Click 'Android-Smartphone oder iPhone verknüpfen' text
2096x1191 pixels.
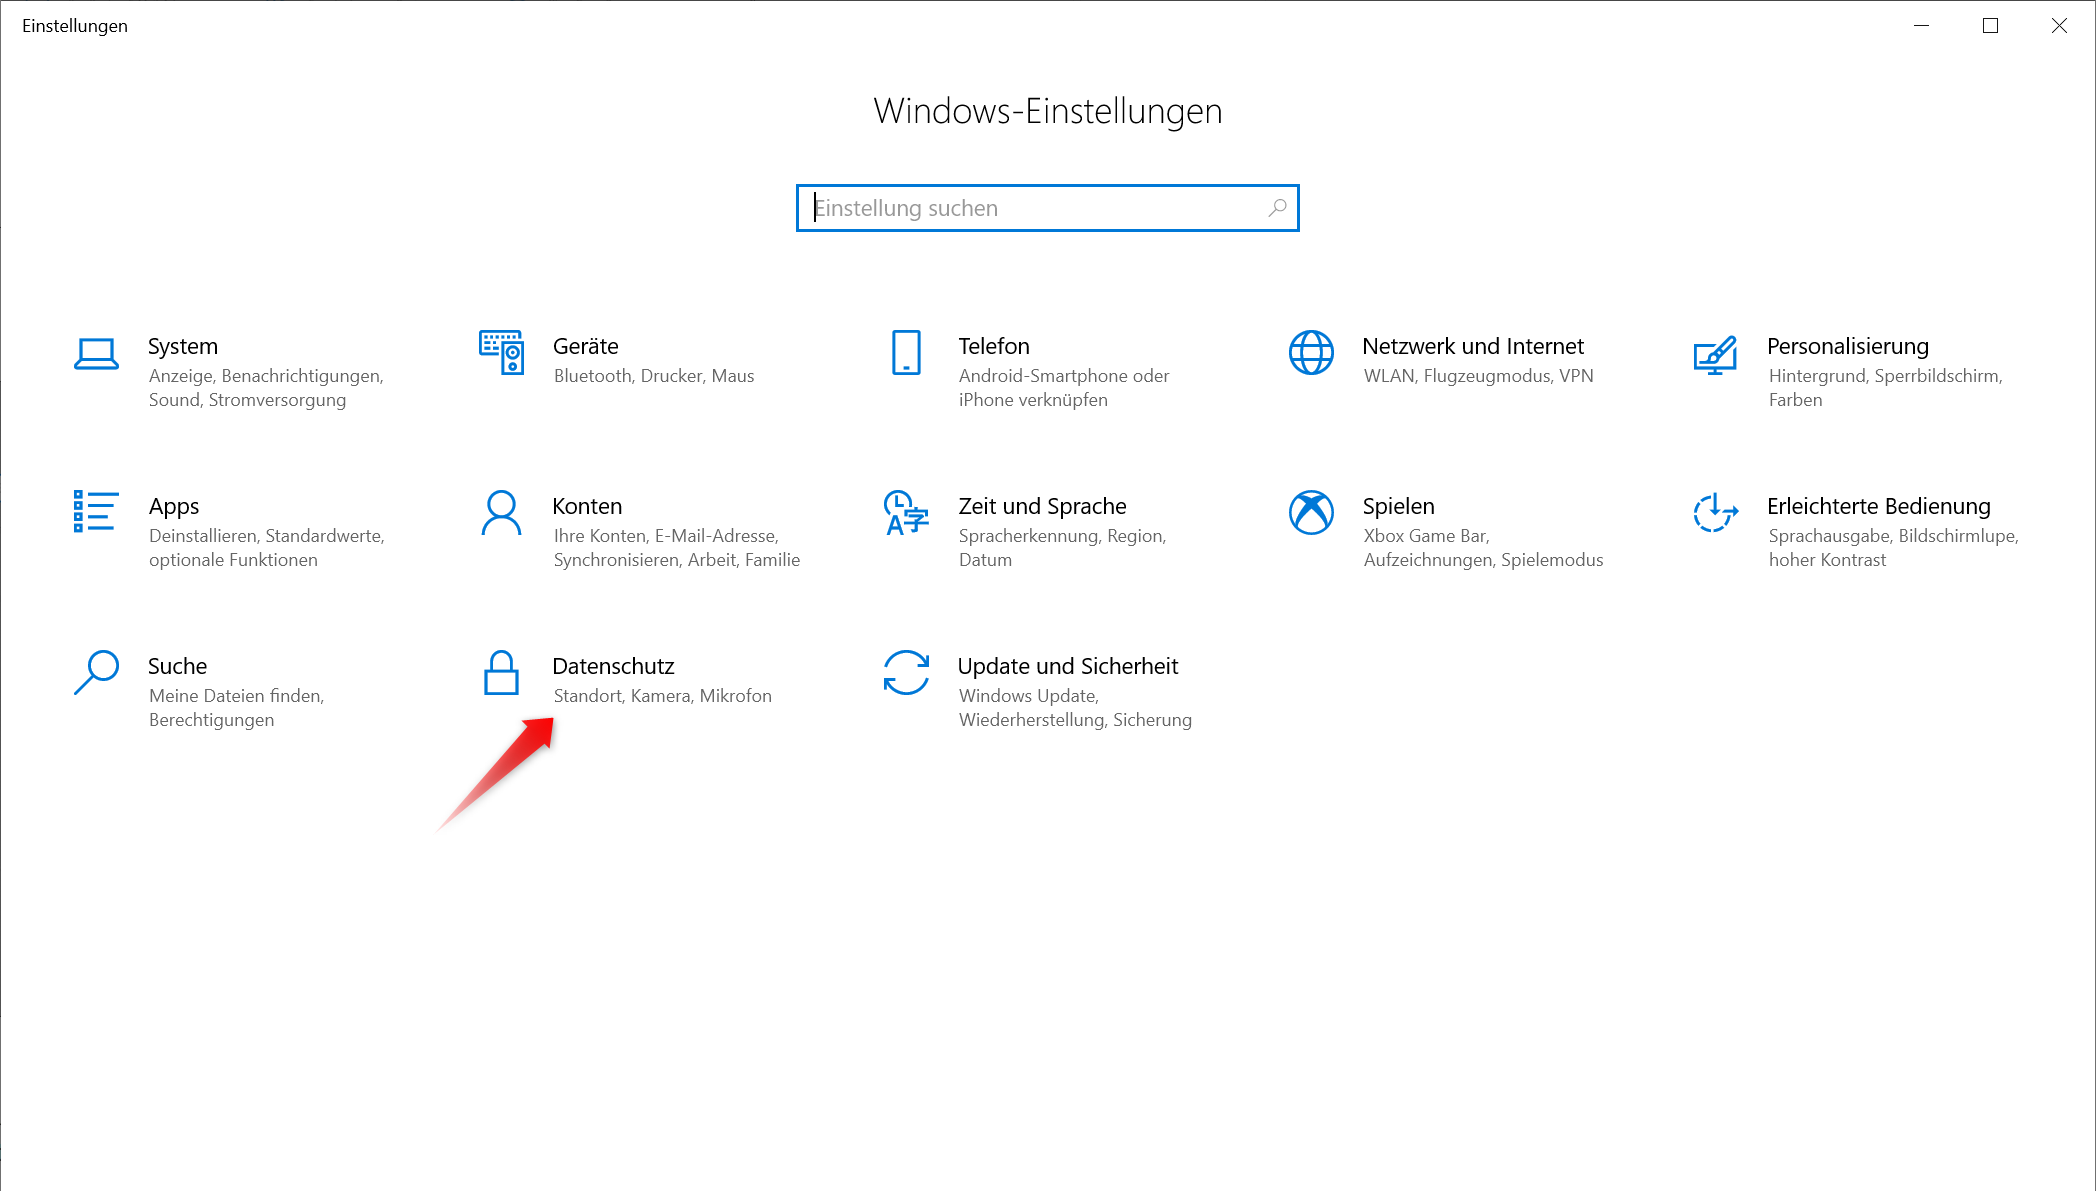coord(1064,388)
